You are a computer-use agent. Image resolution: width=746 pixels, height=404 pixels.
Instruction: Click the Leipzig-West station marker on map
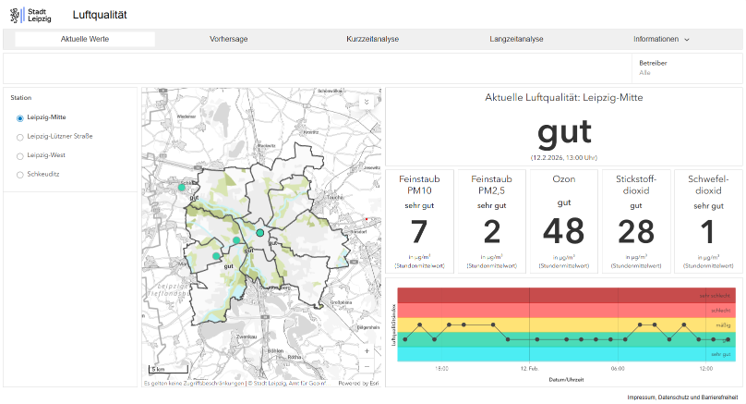click(216, 256)
